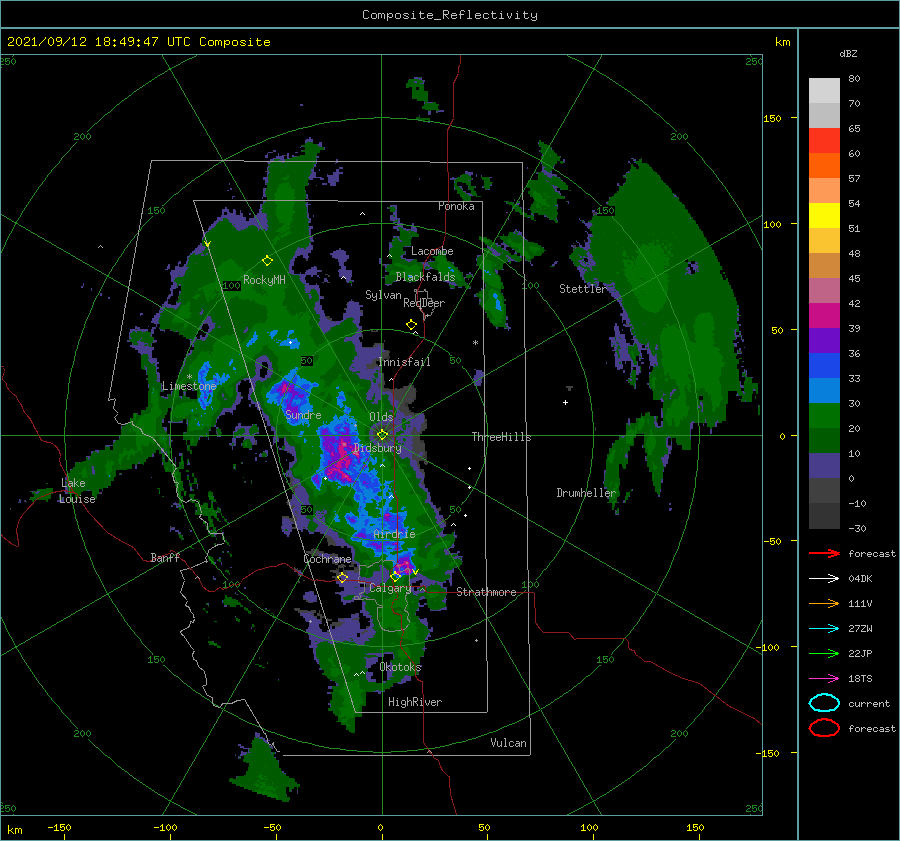The height and width of the screenshot is (841, 900).
Task: Click the yellow diamond marker under Cochrane
Action: [x=342, y=578]
